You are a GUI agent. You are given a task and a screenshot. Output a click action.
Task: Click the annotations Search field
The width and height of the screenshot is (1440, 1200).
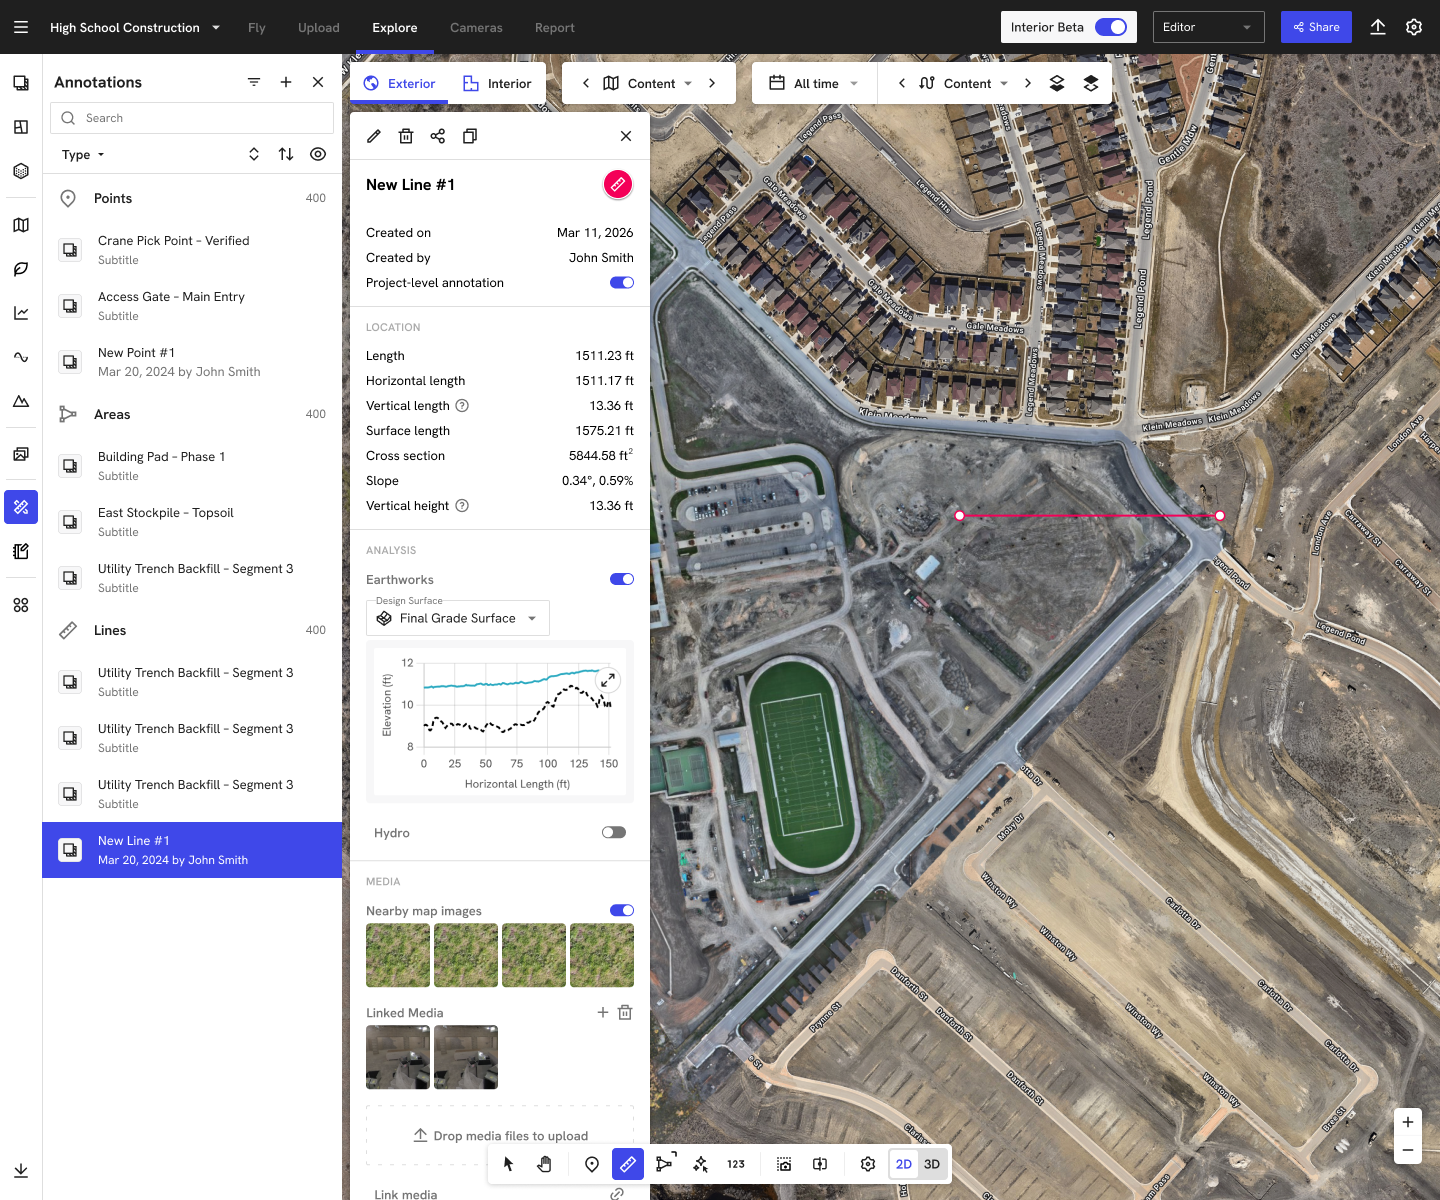pos(192,118)
